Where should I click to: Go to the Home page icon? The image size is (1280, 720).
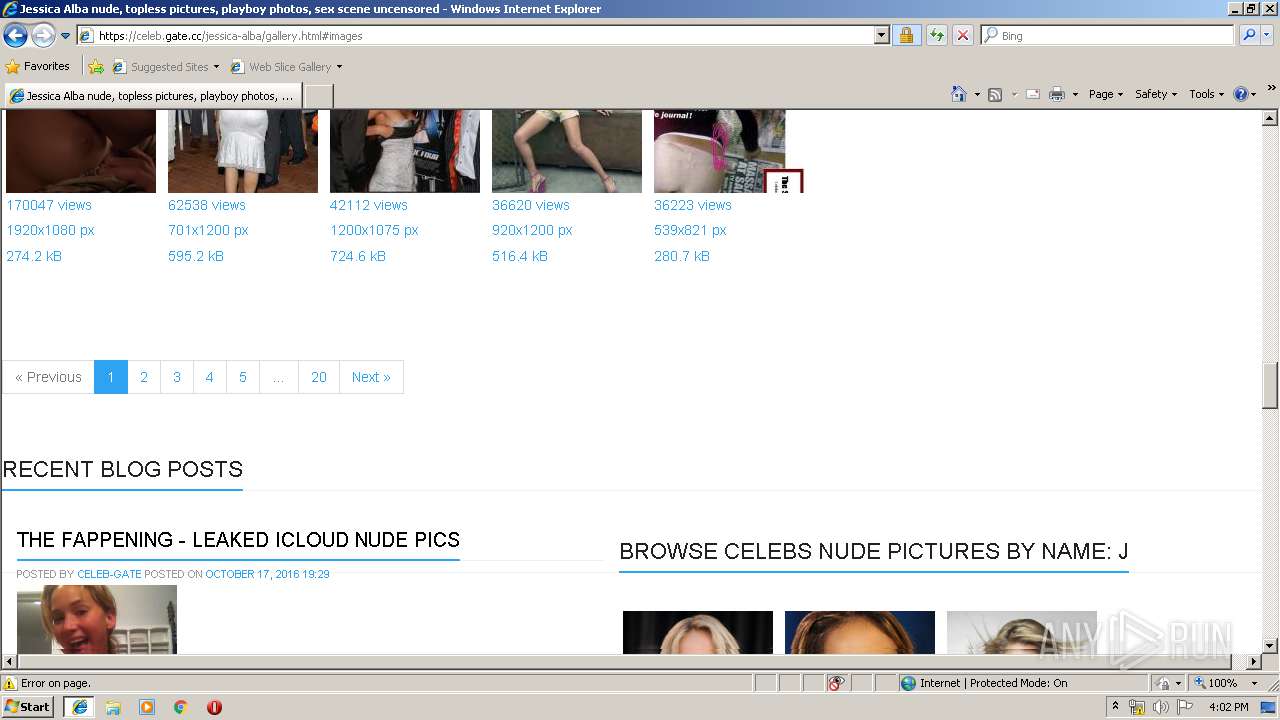click(x=958, y=94)
